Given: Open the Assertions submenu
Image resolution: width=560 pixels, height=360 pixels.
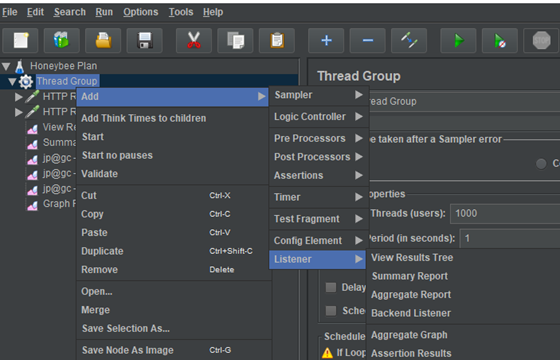Looking at the screenshot, I should point(319,175).
